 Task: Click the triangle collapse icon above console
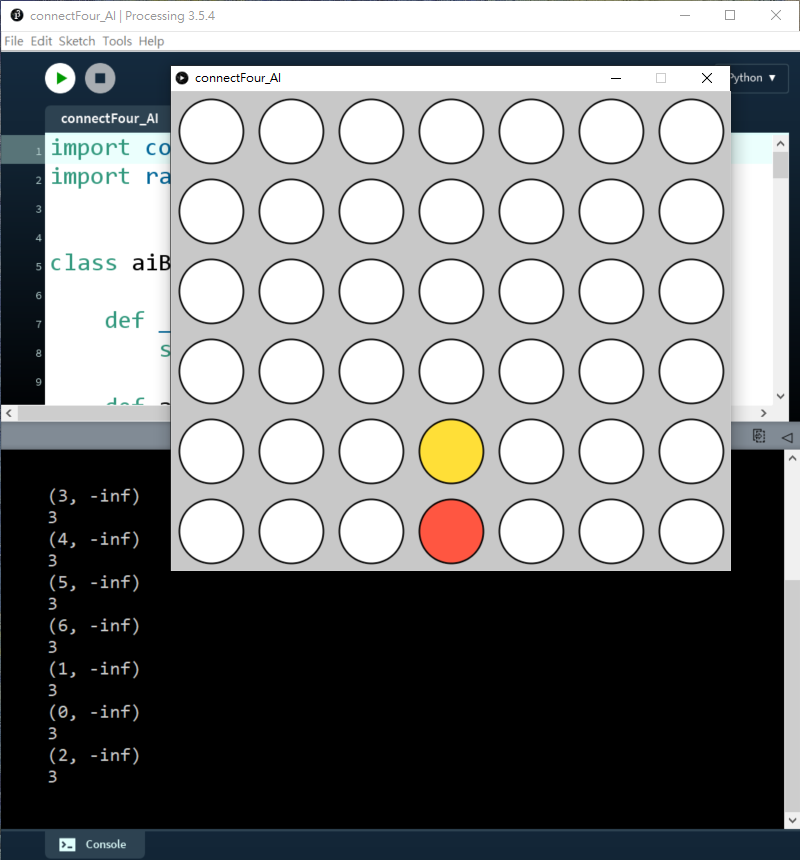[786, 436]
